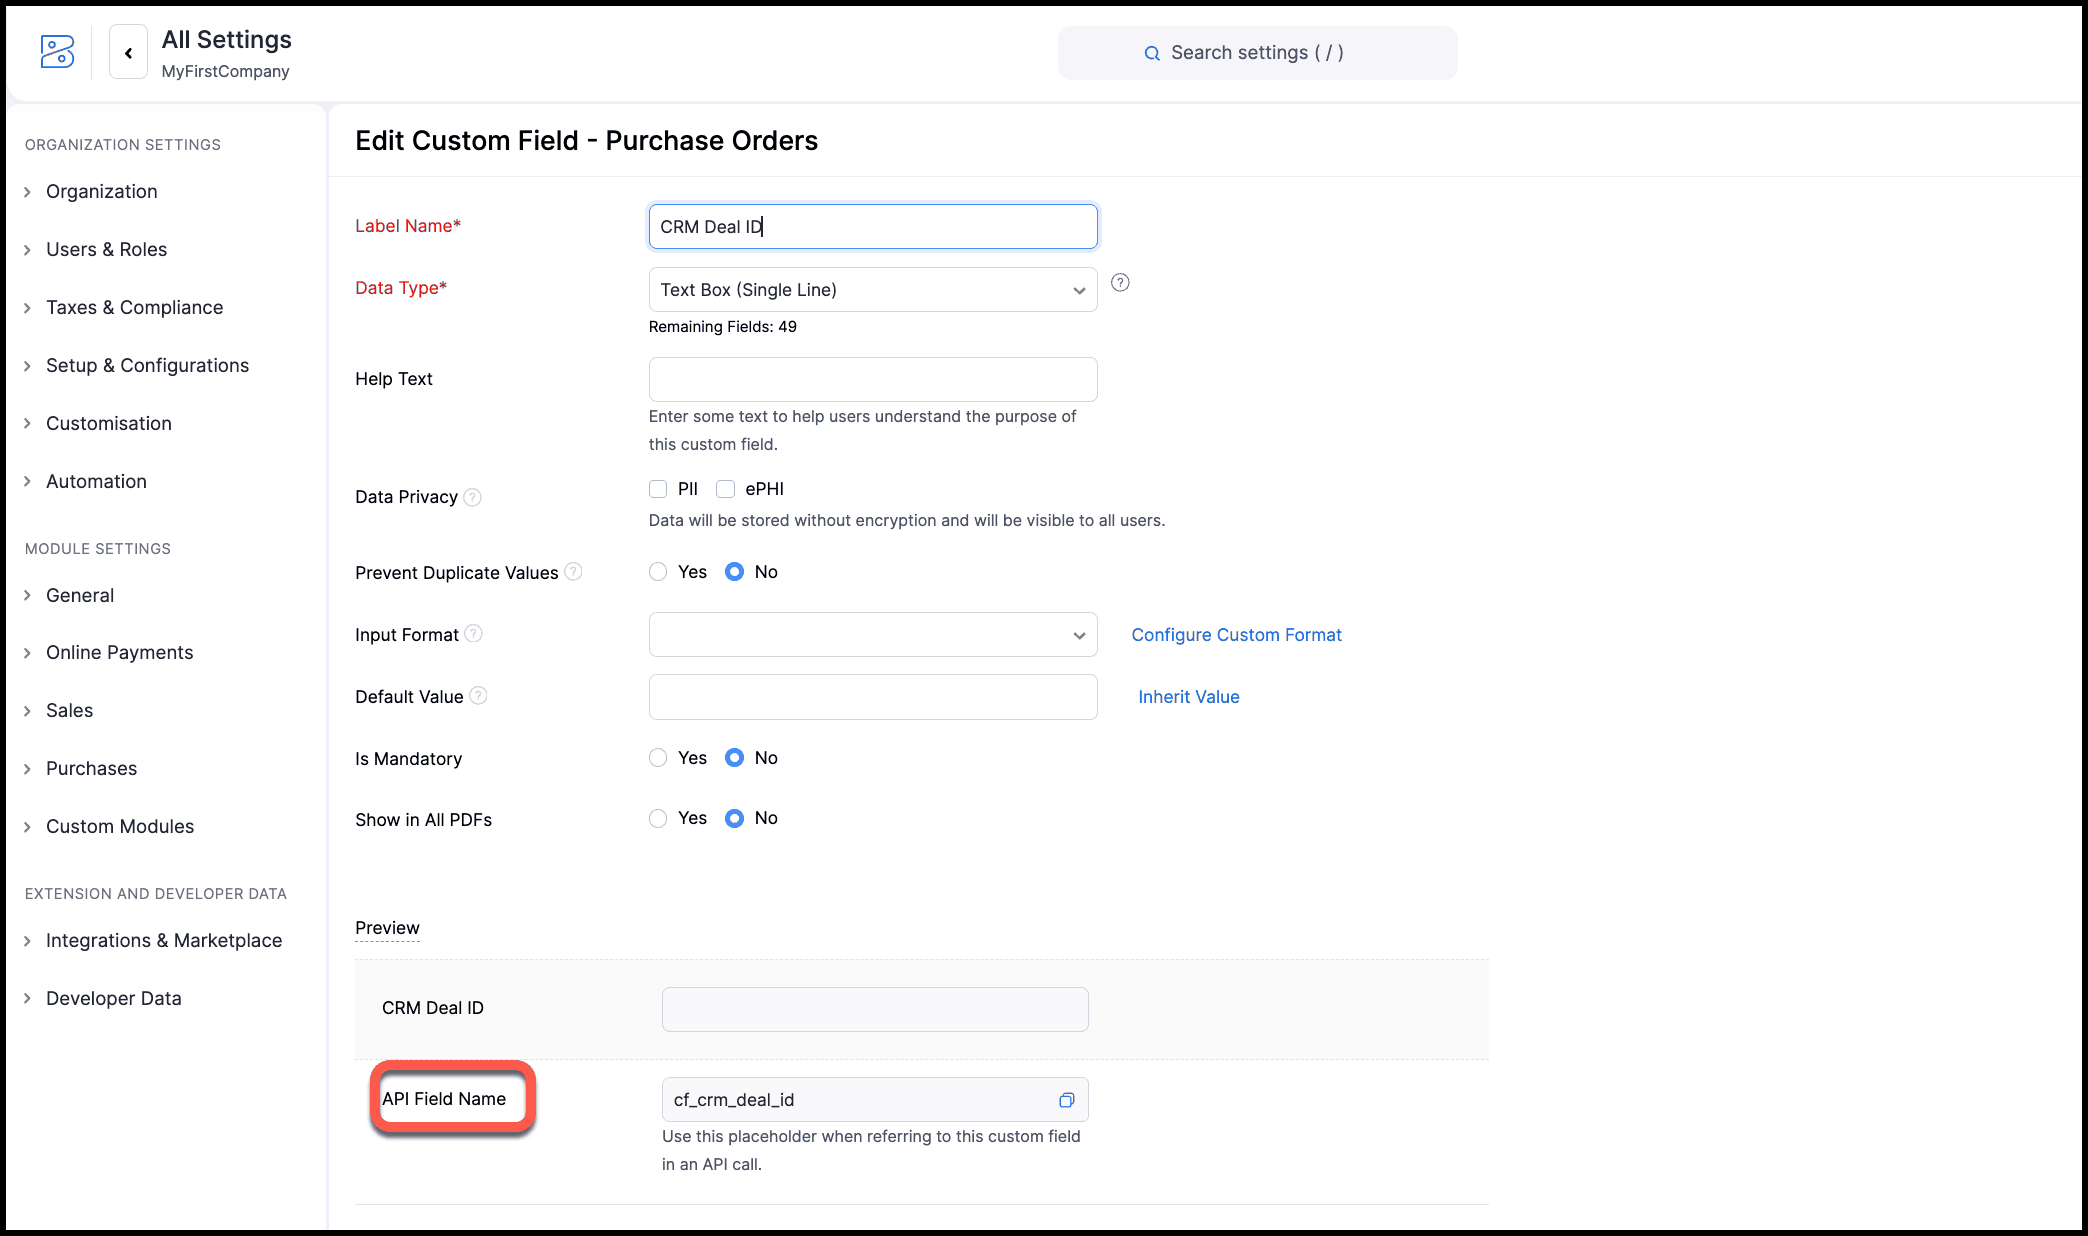Click the Input Format help icon

(x=474, y=634)
